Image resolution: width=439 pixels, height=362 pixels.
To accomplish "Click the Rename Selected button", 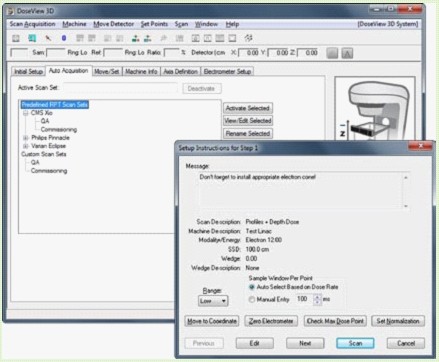I will [x=248, y=133].
